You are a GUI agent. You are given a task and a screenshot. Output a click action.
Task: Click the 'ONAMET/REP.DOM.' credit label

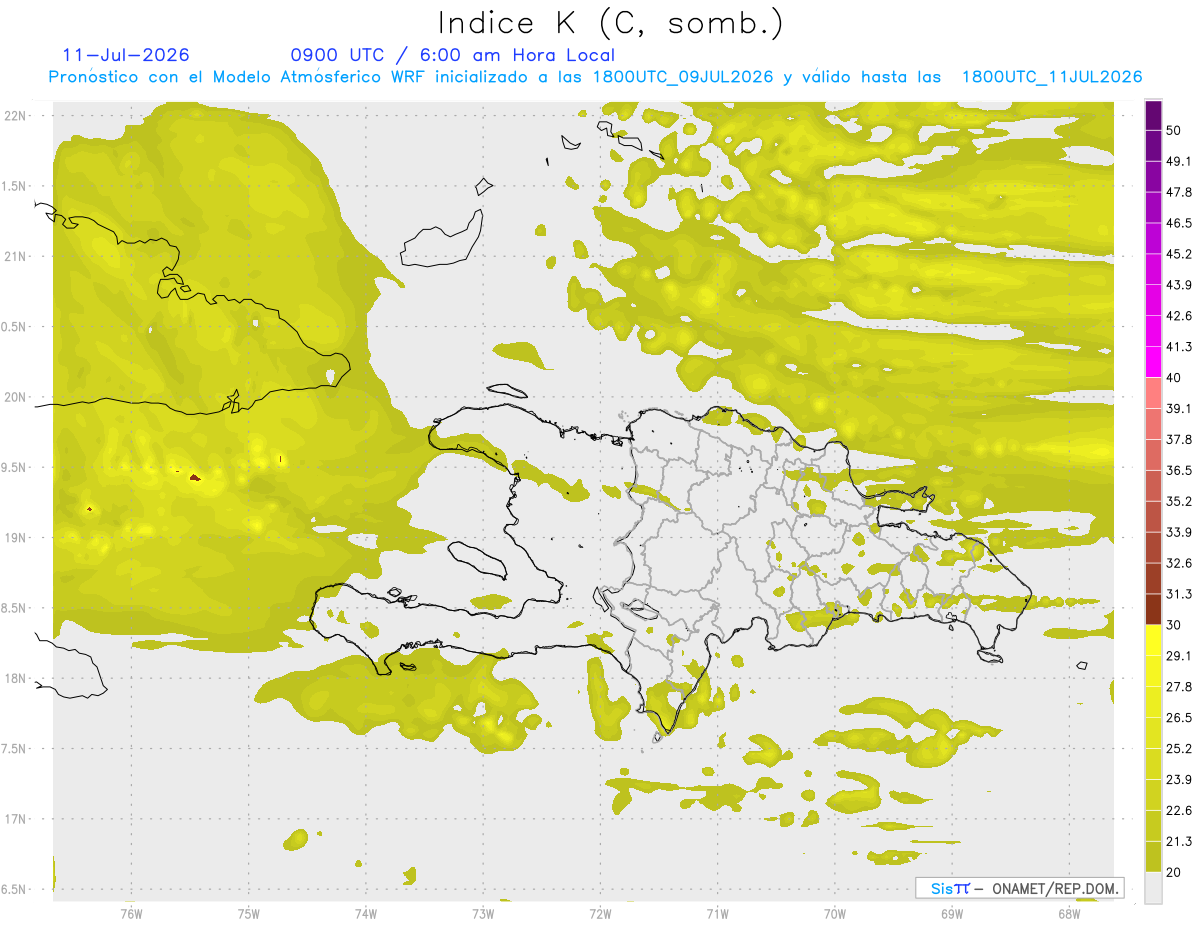(1055, 888)
